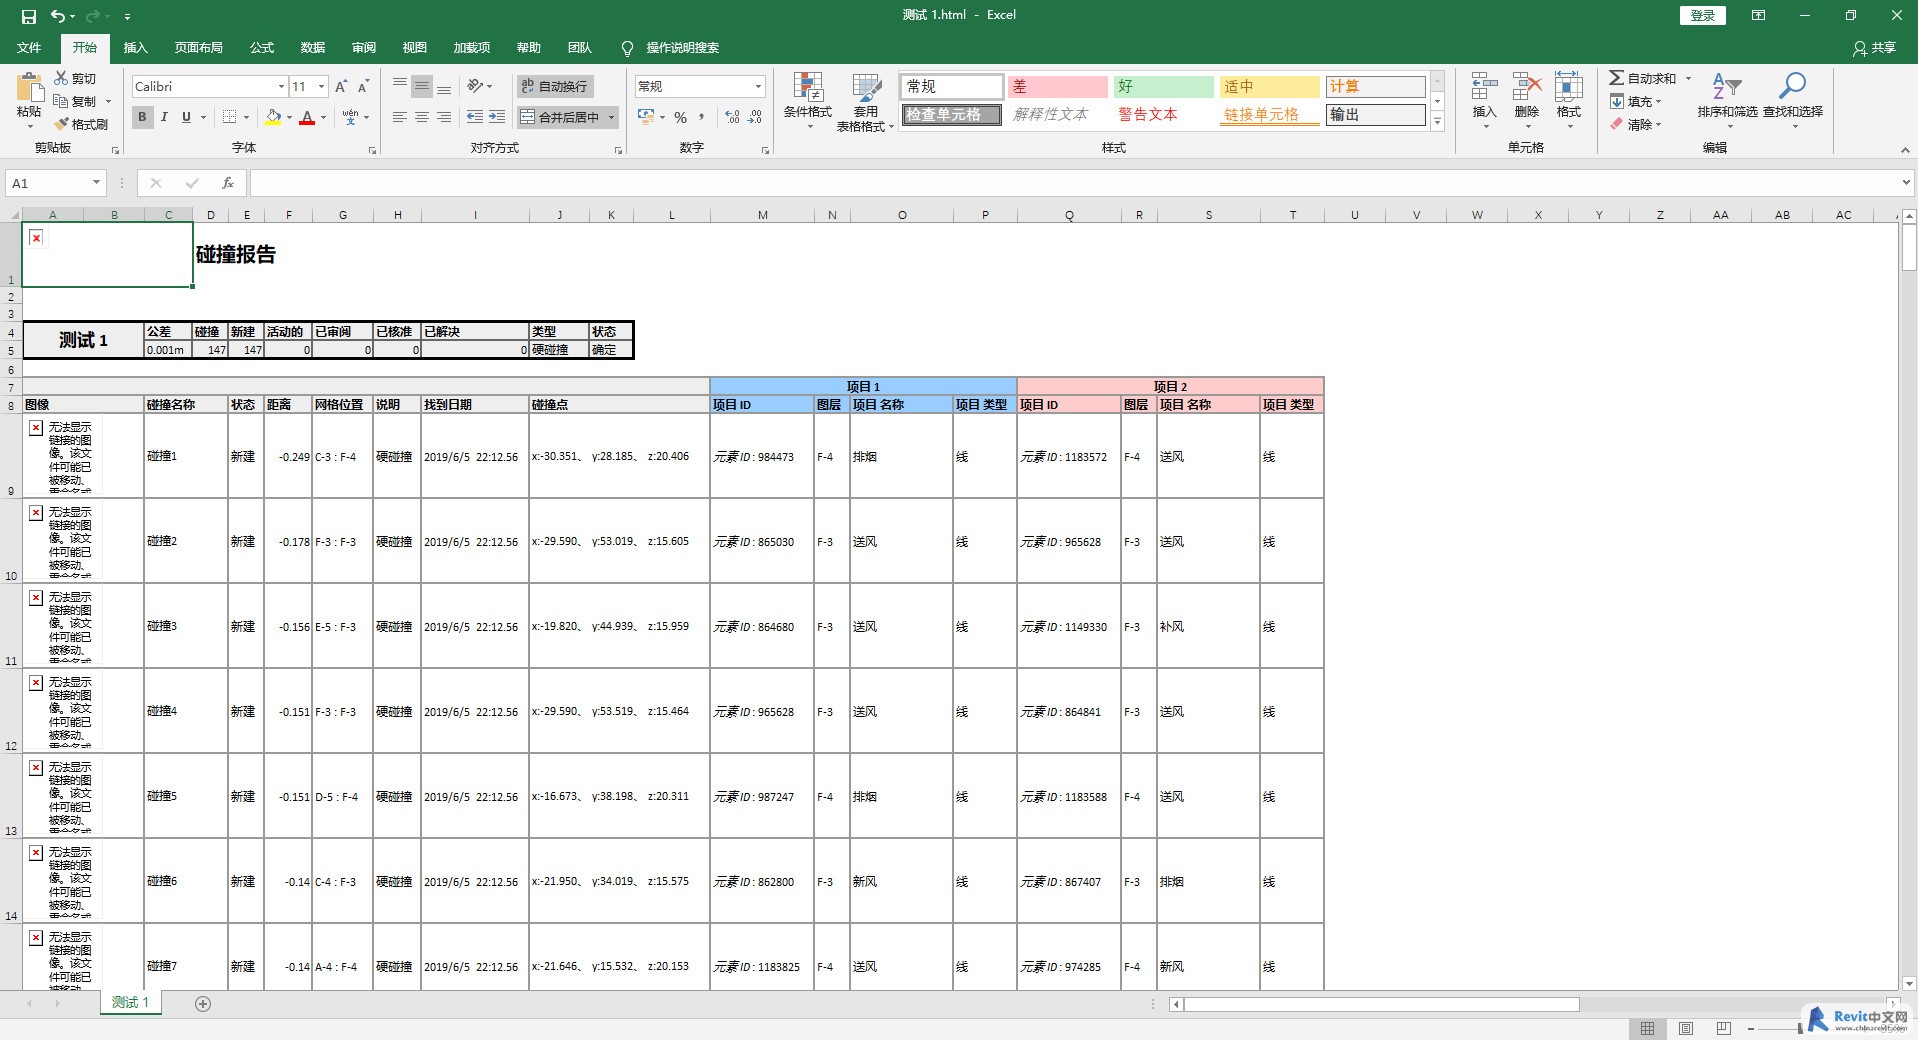Click the 共享 share button

pos(1873,48)
